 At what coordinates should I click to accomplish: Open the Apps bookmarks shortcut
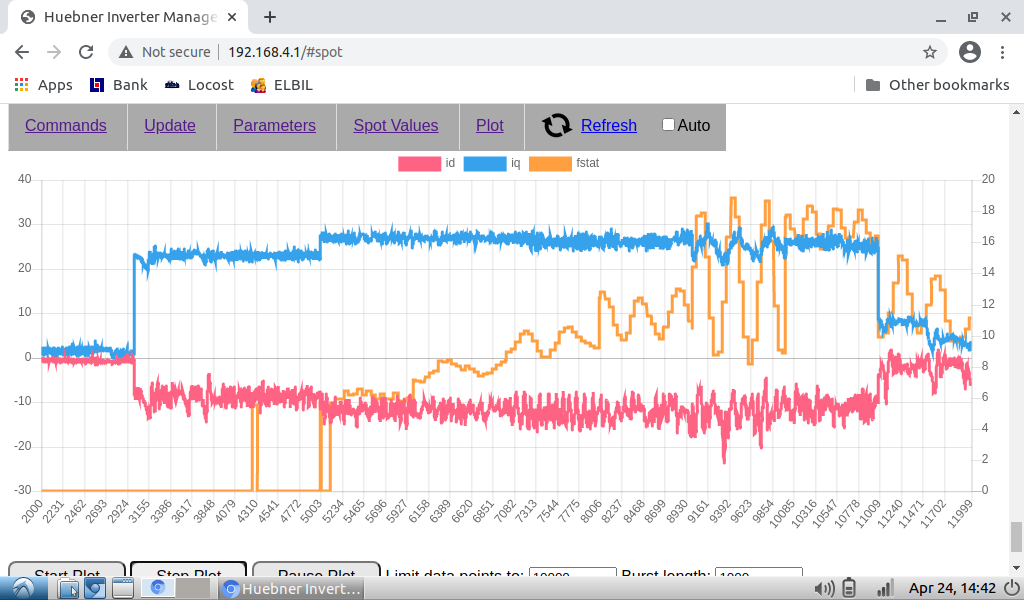tap(43, 85)
